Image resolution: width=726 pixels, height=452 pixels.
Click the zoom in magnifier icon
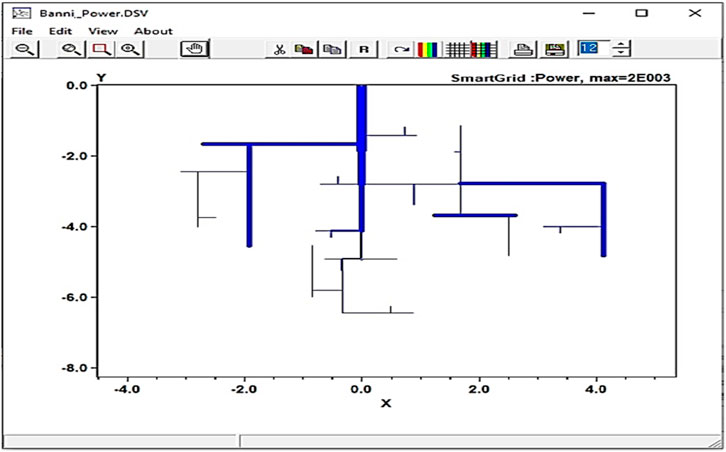[130, 49]
